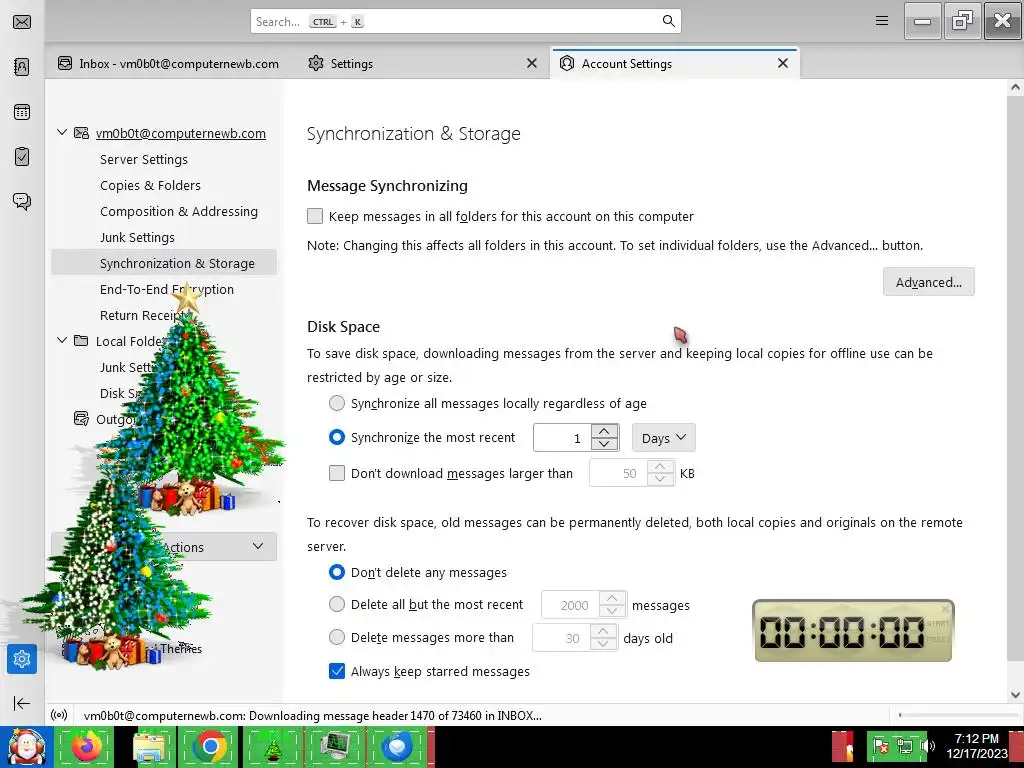Open Junk Settings under vm0b0t account
Viewport: 1024px width, 768px height.
(137, 237)
